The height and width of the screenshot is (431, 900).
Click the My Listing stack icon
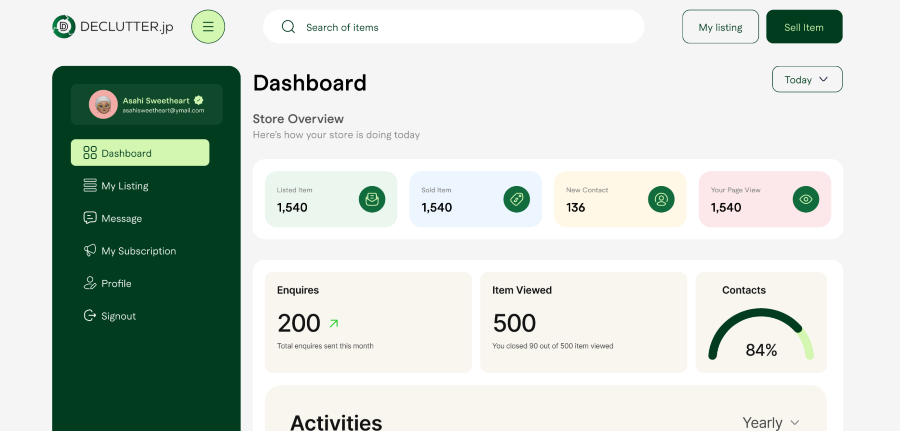[90, 185]
